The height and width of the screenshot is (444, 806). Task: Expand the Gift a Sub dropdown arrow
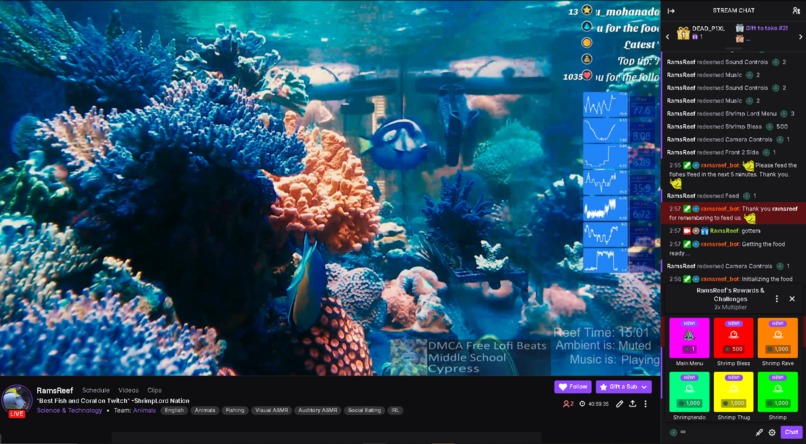click(x=644, y=387)
